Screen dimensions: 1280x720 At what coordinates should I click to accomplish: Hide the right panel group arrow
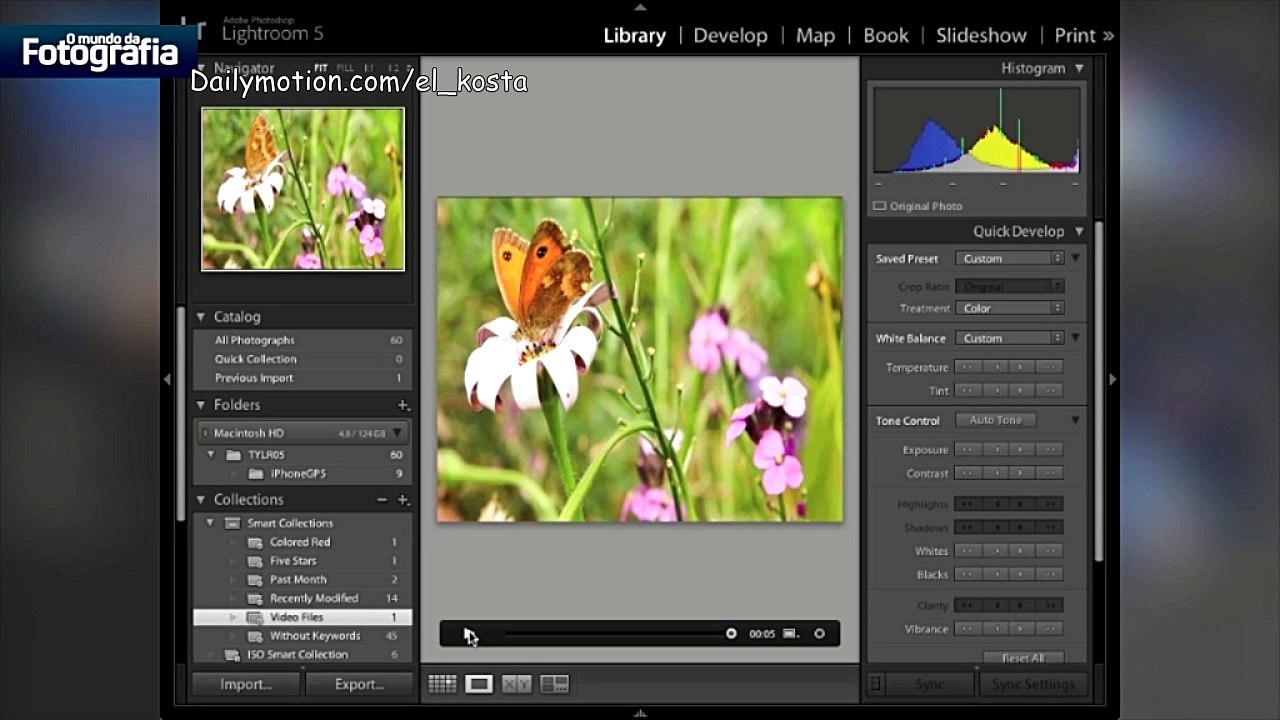pyautogui.click(x=1112, y=379)
